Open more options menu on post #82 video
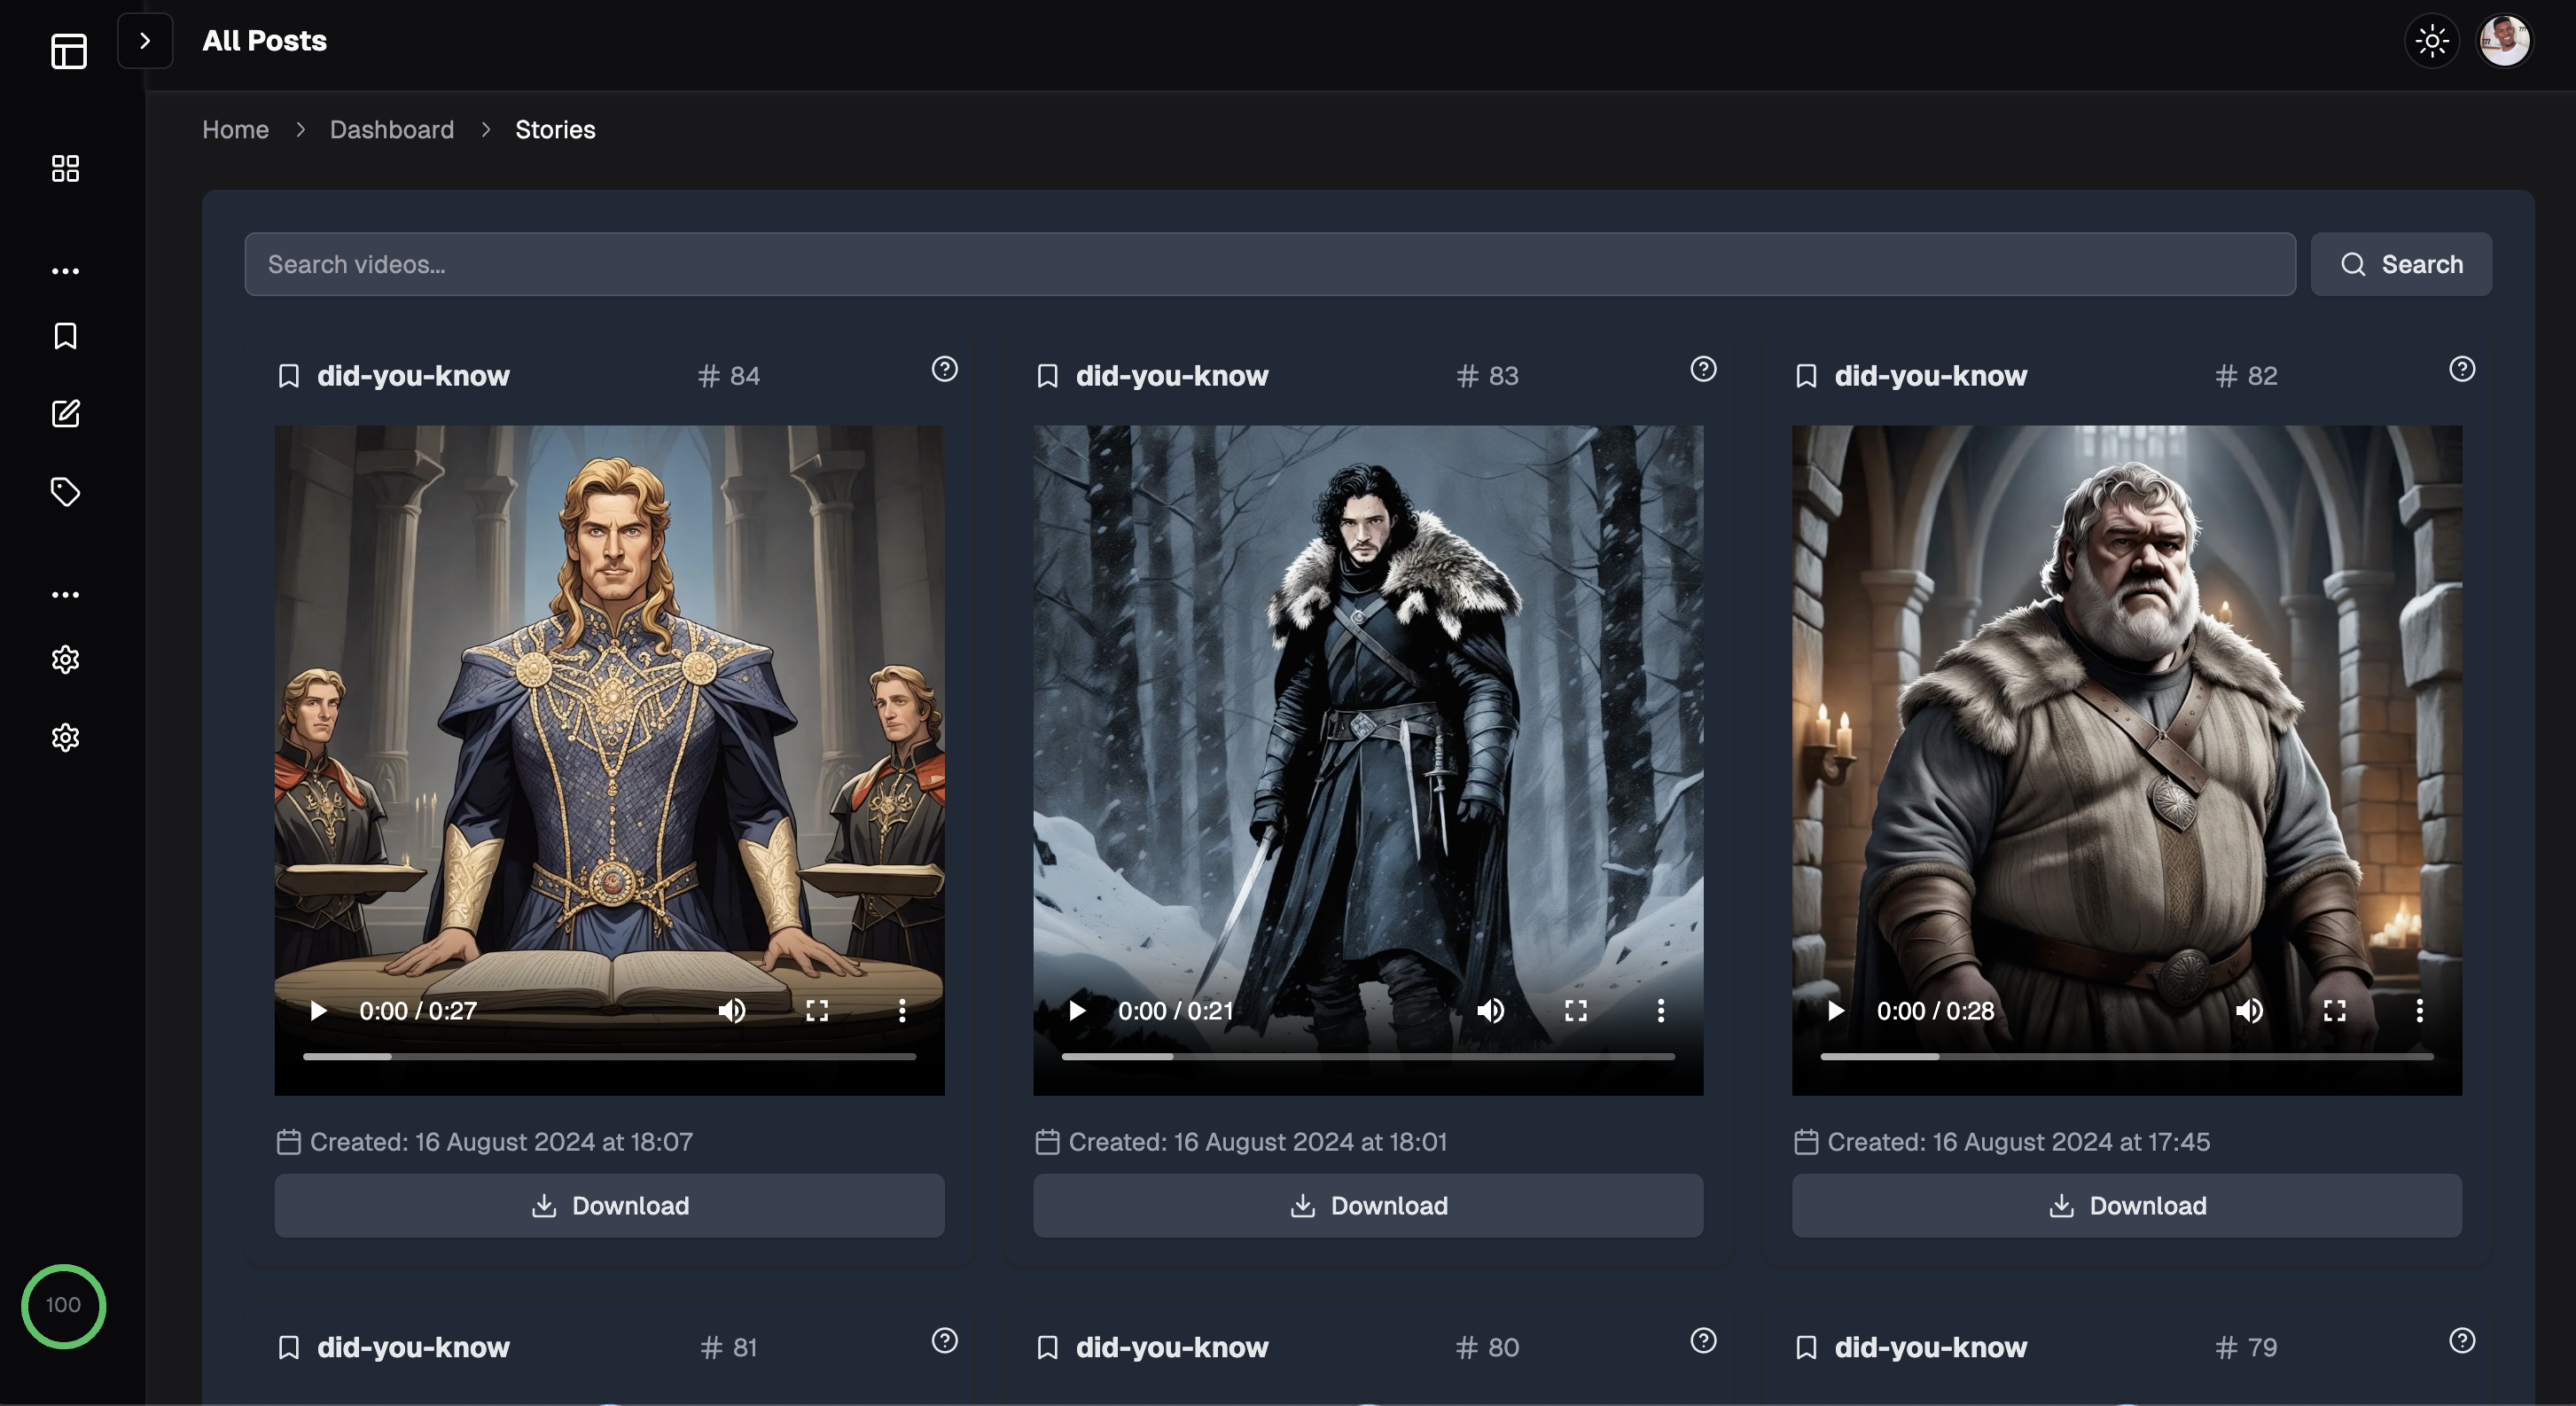 coord(2420,1011)
